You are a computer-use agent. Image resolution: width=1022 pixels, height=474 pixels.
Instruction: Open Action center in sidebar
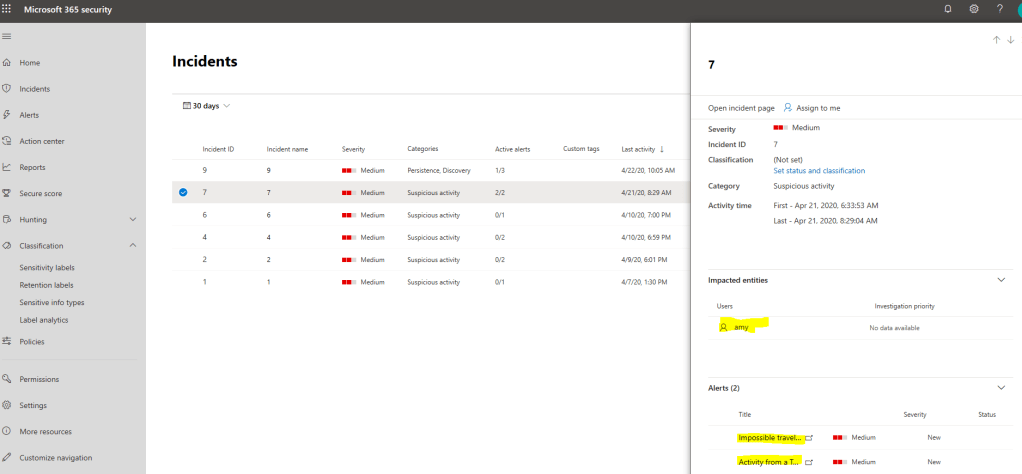42,141
